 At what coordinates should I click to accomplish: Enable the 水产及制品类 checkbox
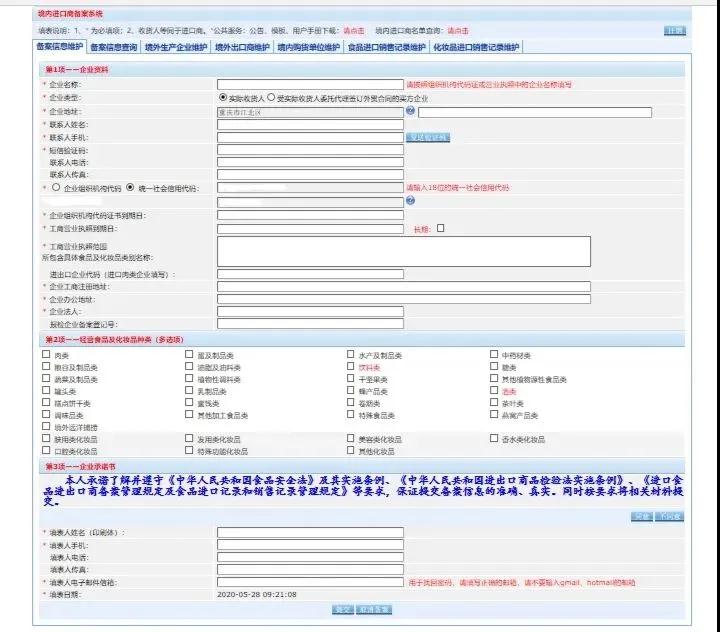tap(351, 355)
